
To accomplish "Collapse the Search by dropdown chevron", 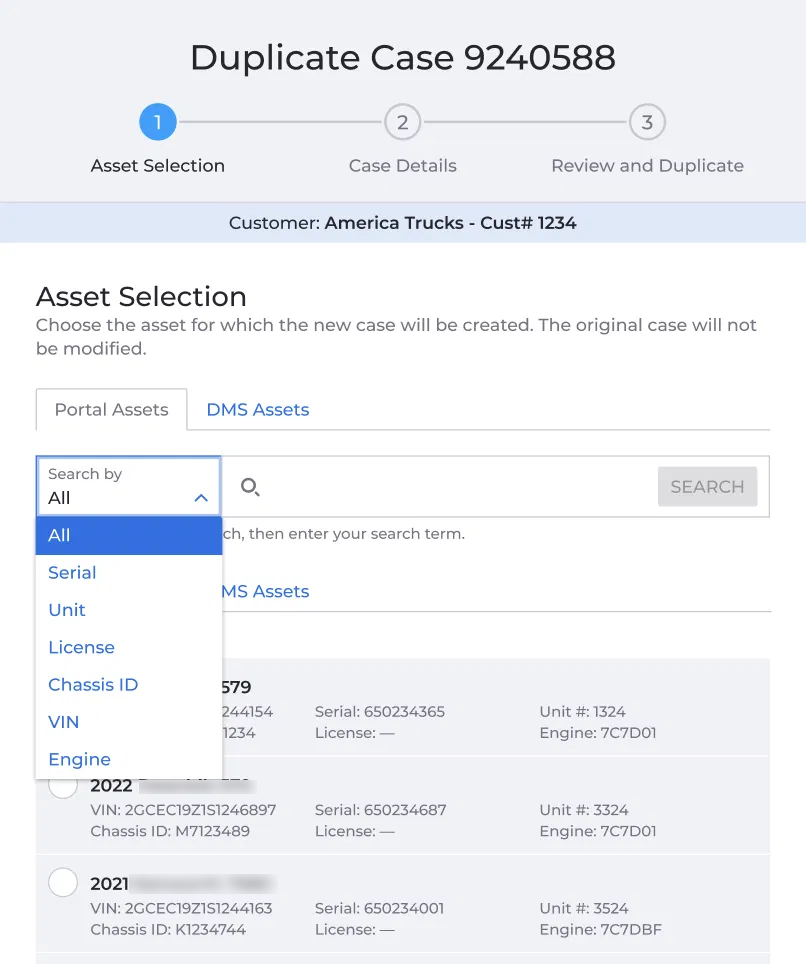I will coord(201,498).
